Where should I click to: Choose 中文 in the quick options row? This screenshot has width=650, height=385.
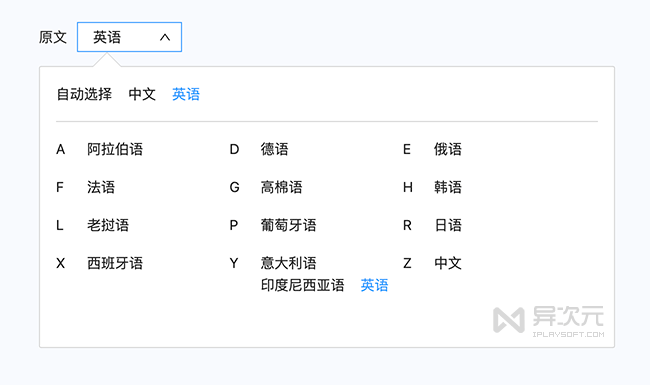click(142, 94)
